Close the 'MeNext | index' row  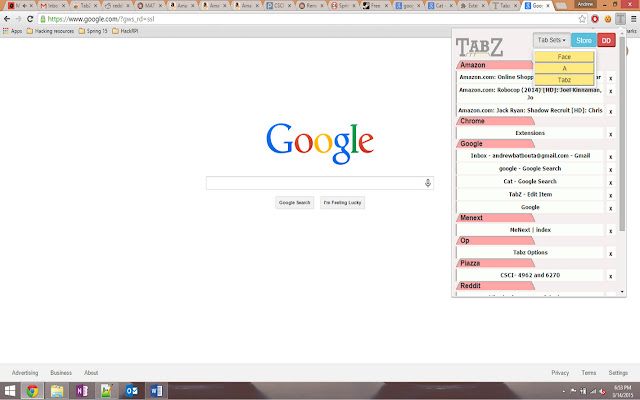click(611, 231)
